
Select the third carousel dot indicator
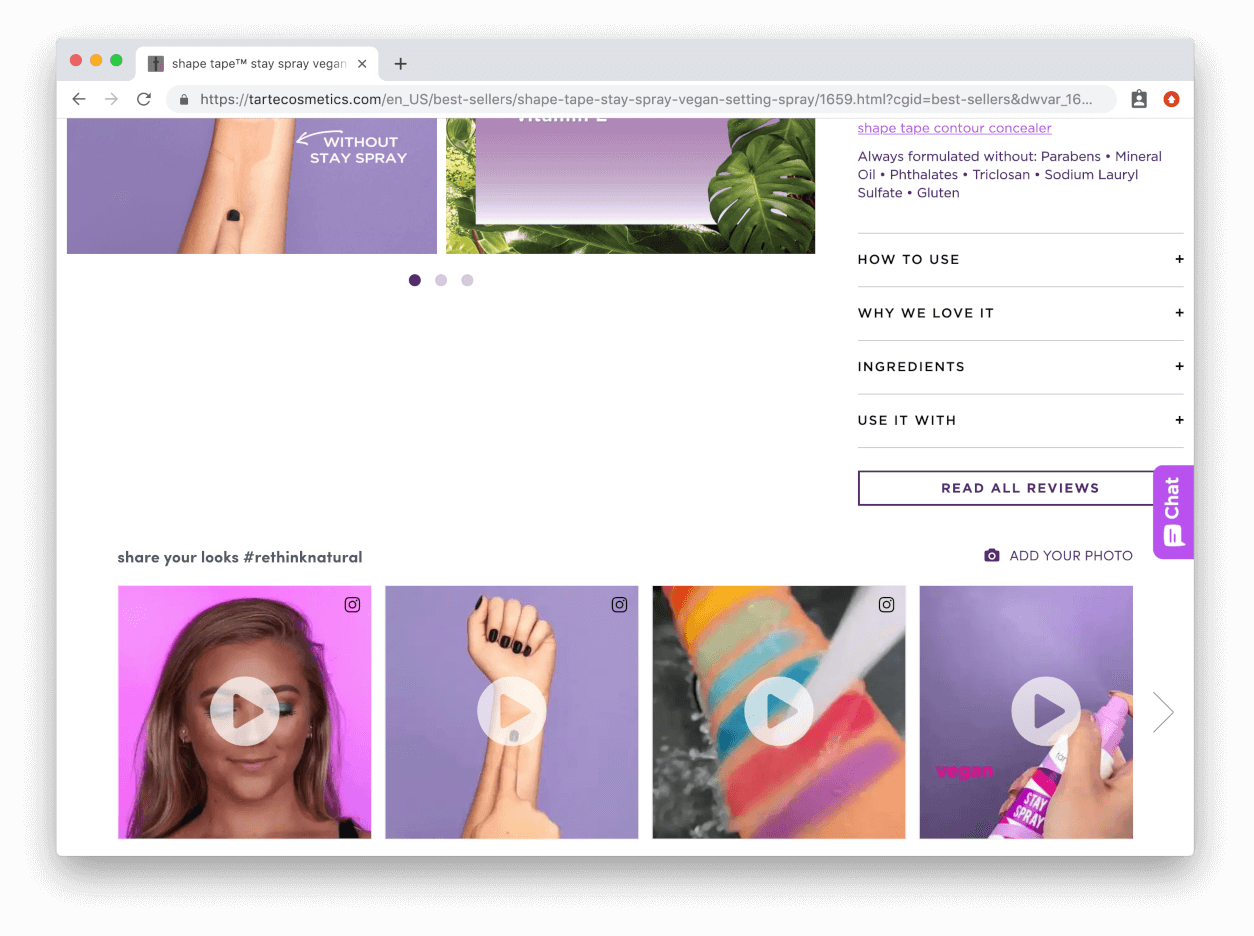click(467, 280)
